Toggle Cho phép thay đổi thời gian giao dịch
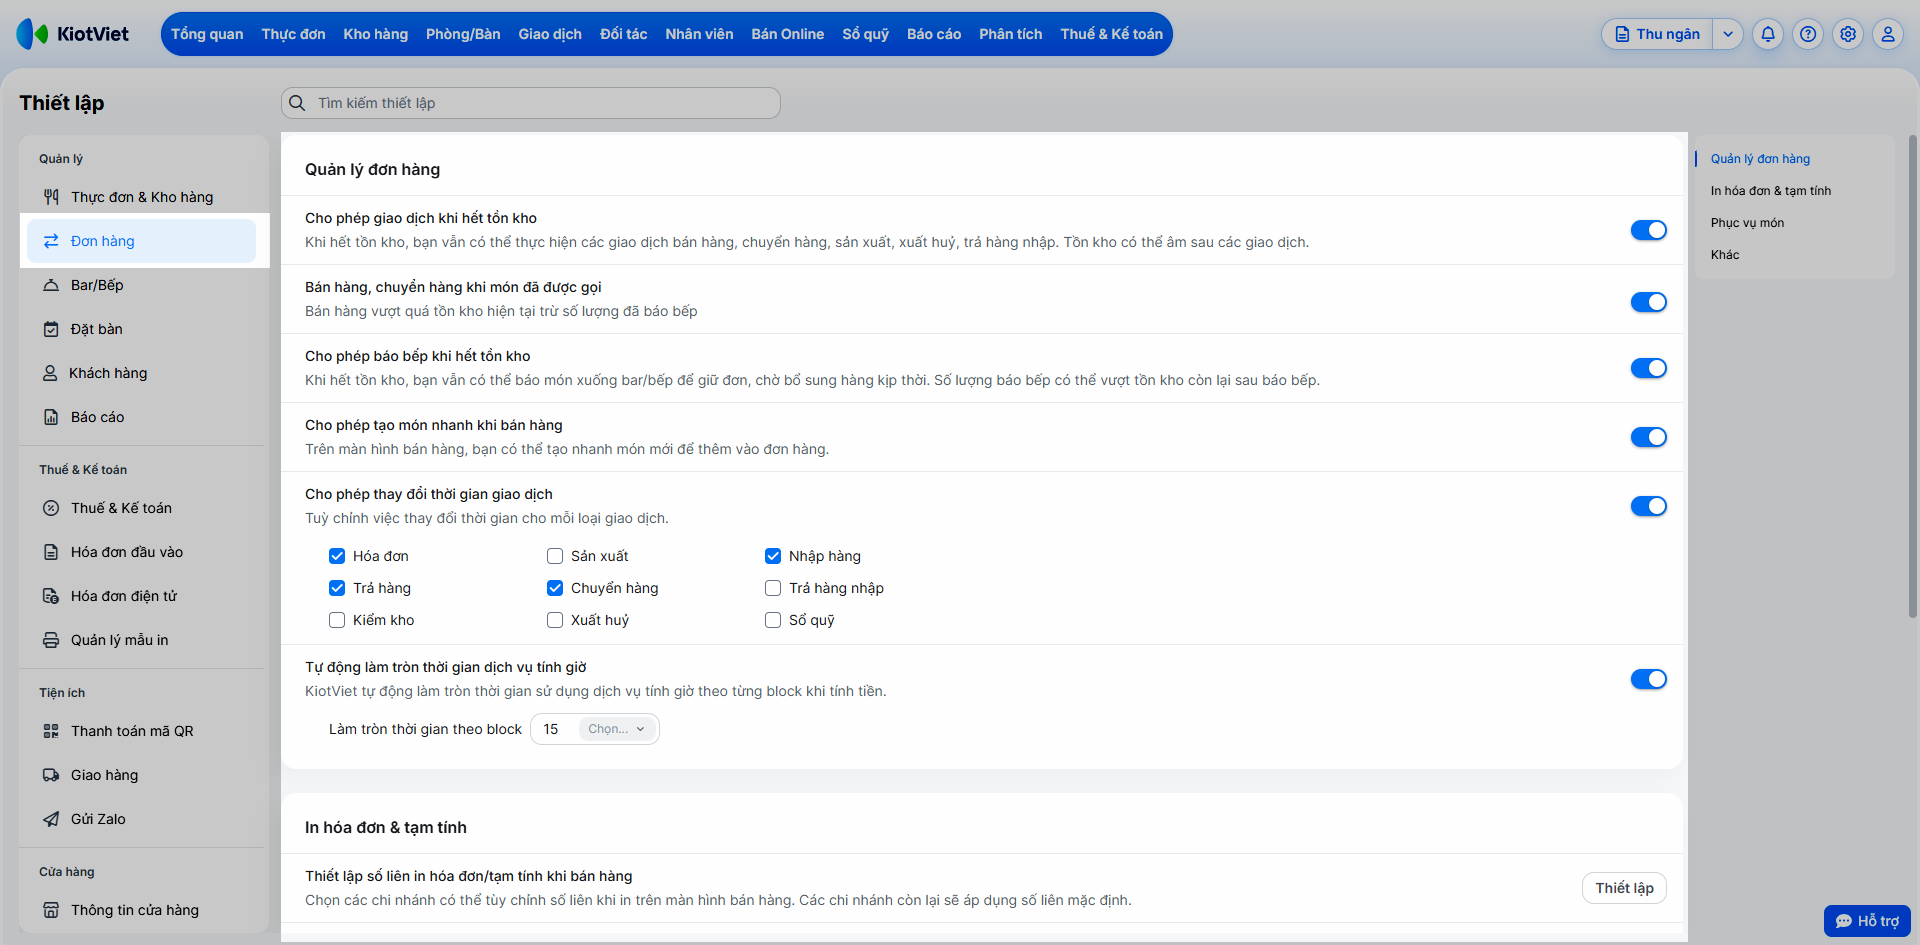This screenshot has width=1920, height=945. pos(1649,506)
